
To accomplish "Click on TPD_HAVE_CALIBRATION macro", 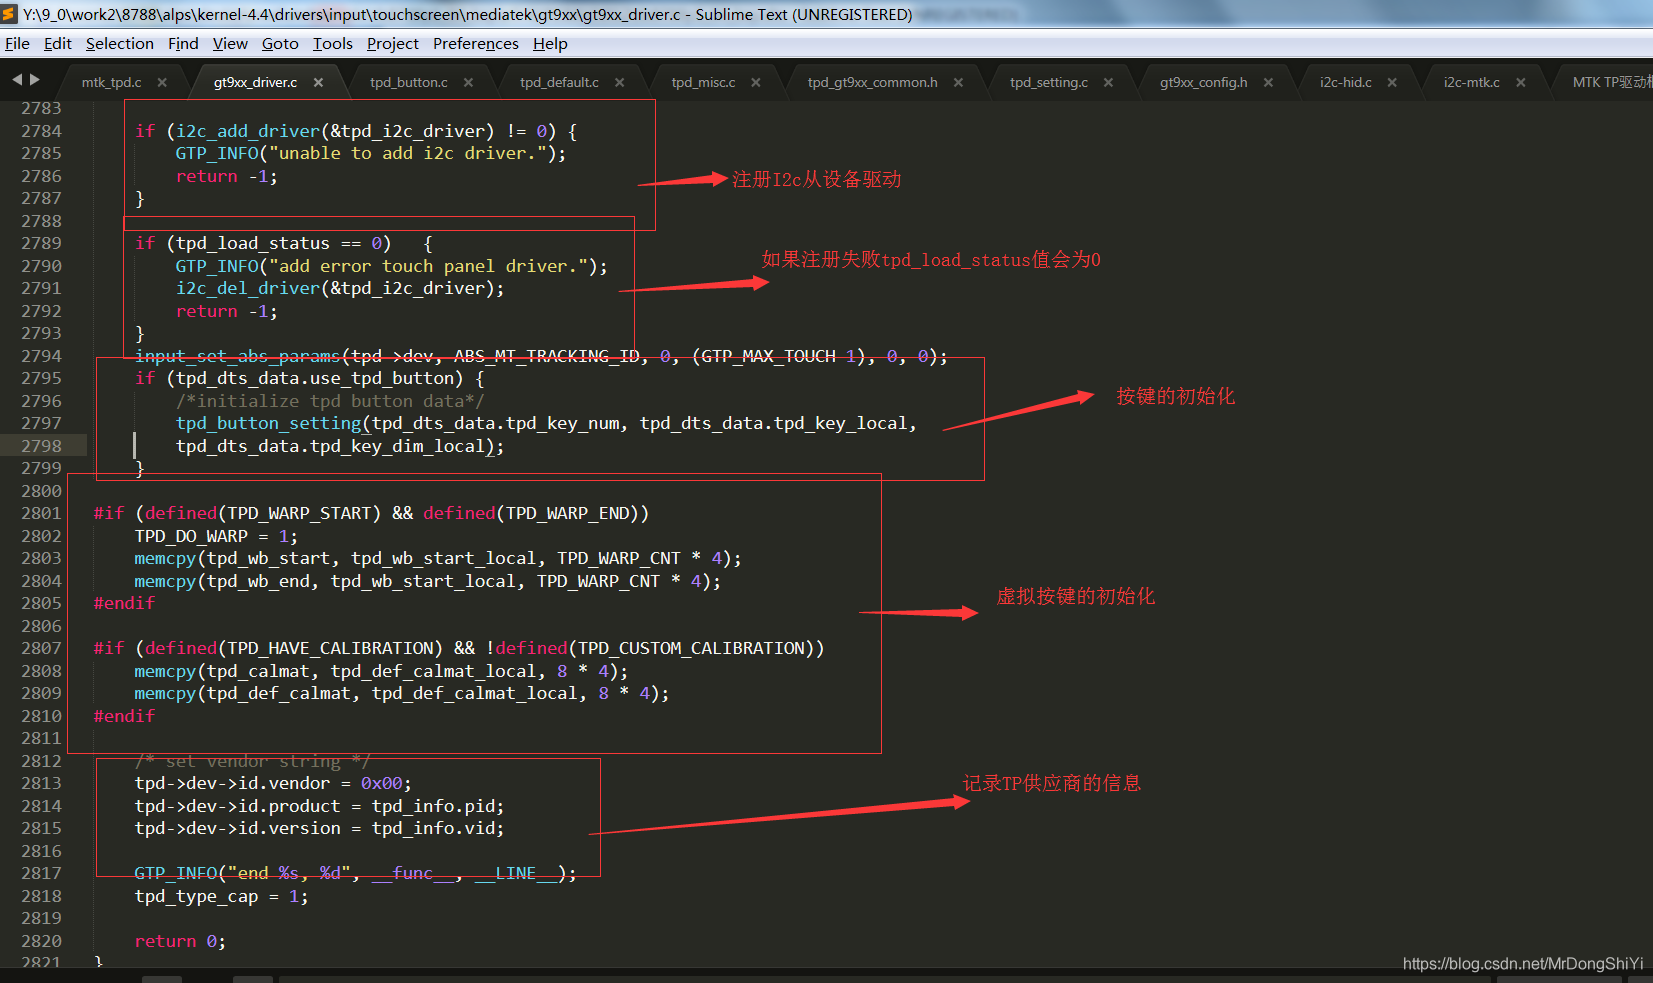I will [x=330, y=648].
